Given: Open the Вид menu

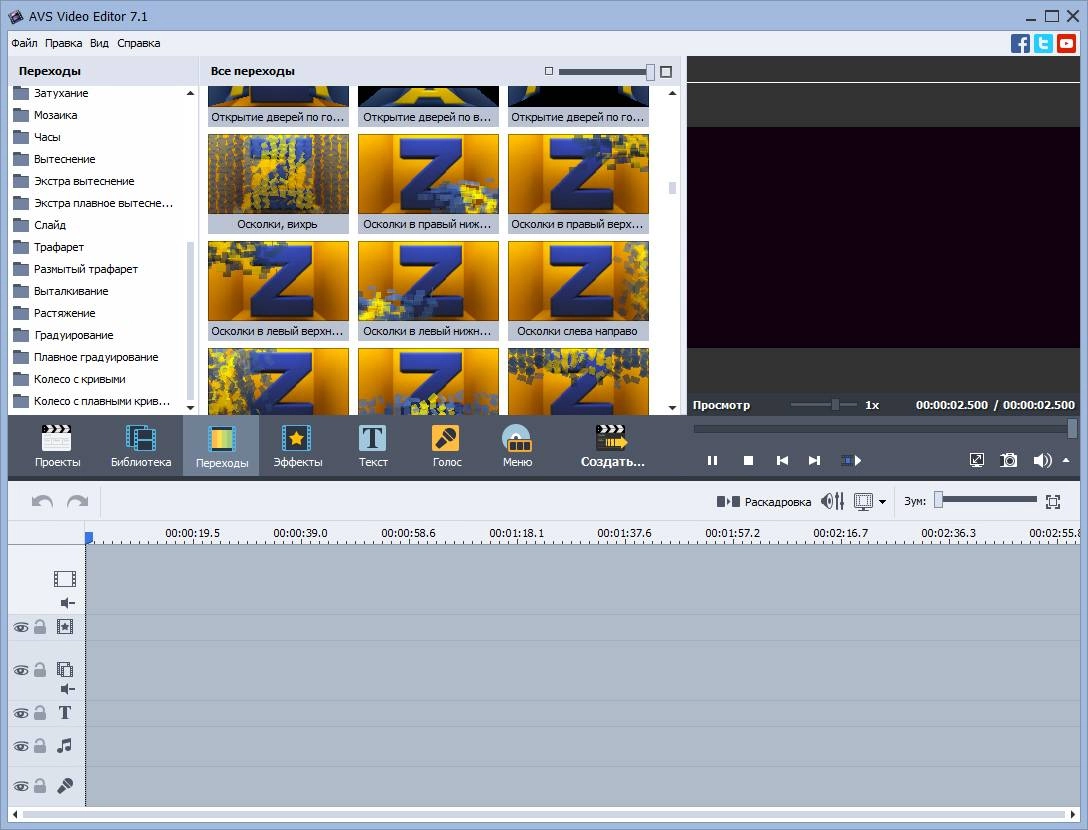Looking at the screenshot, I should point(99,43).
